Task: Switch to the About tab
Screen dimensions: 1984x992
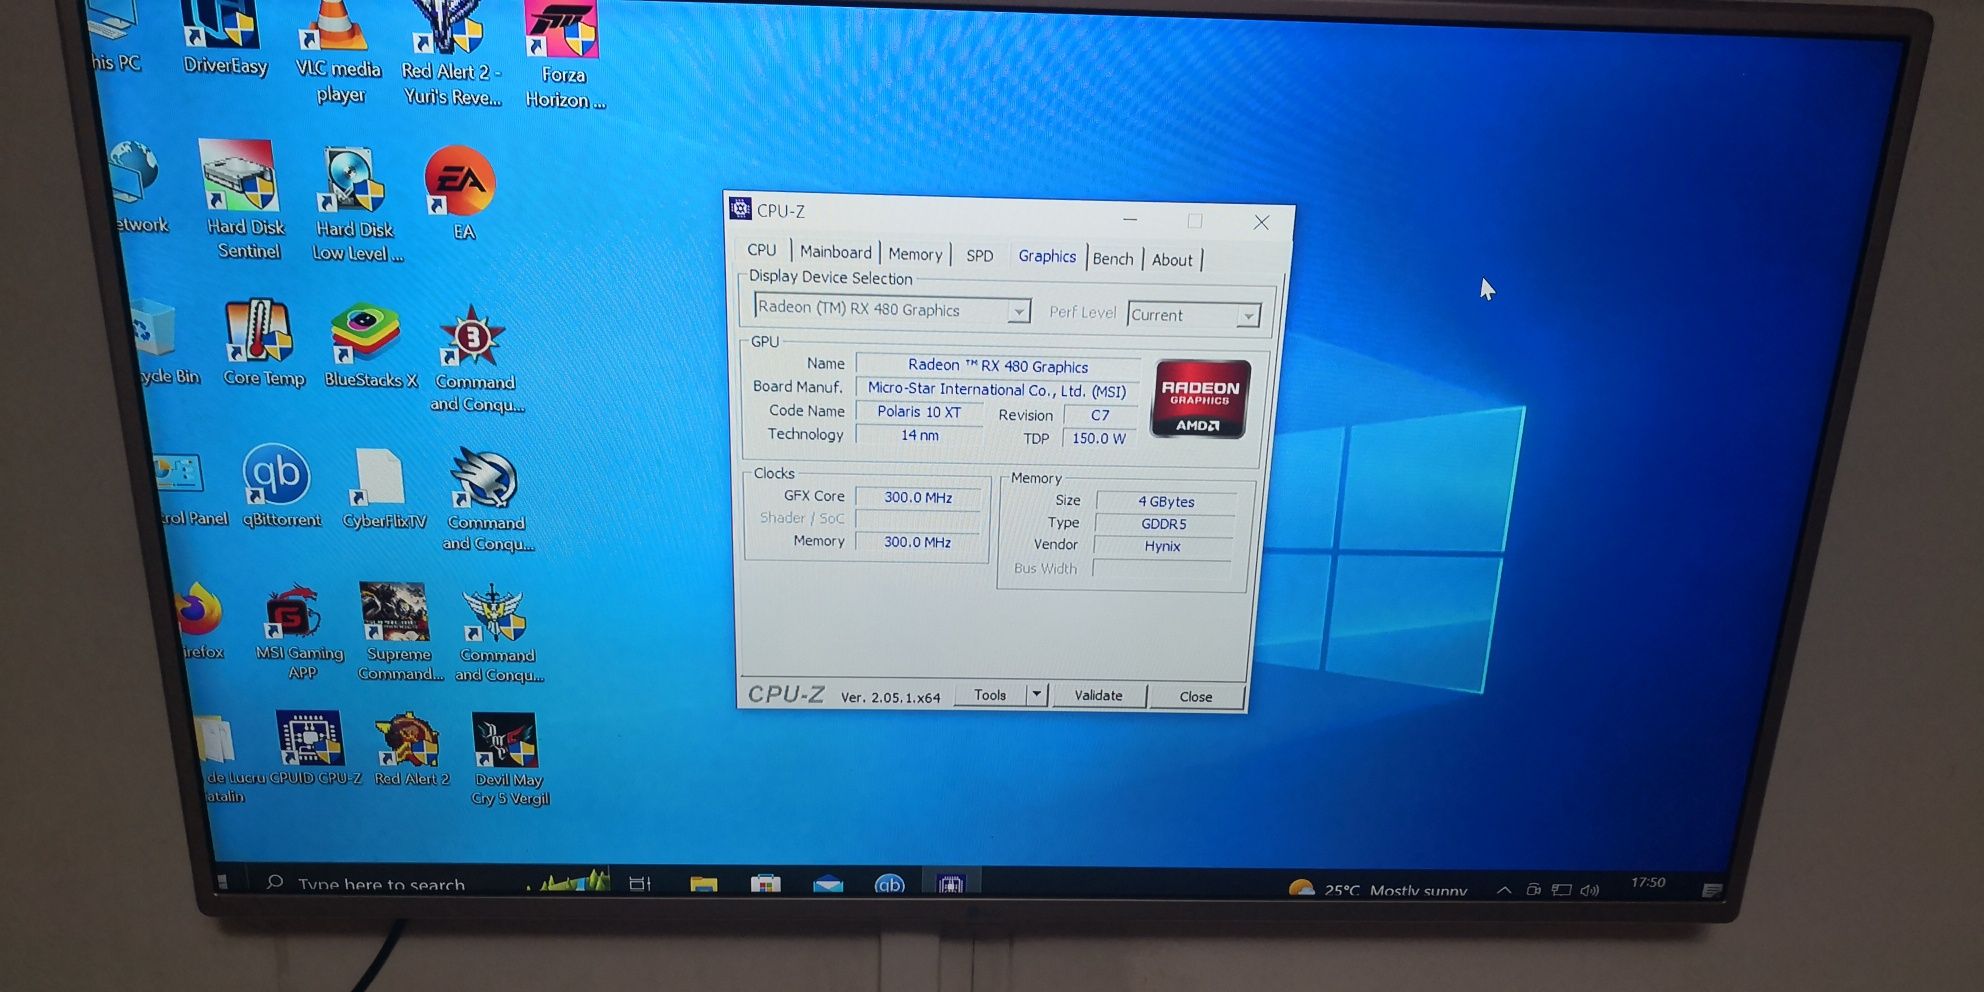Action: (1172, 260)
